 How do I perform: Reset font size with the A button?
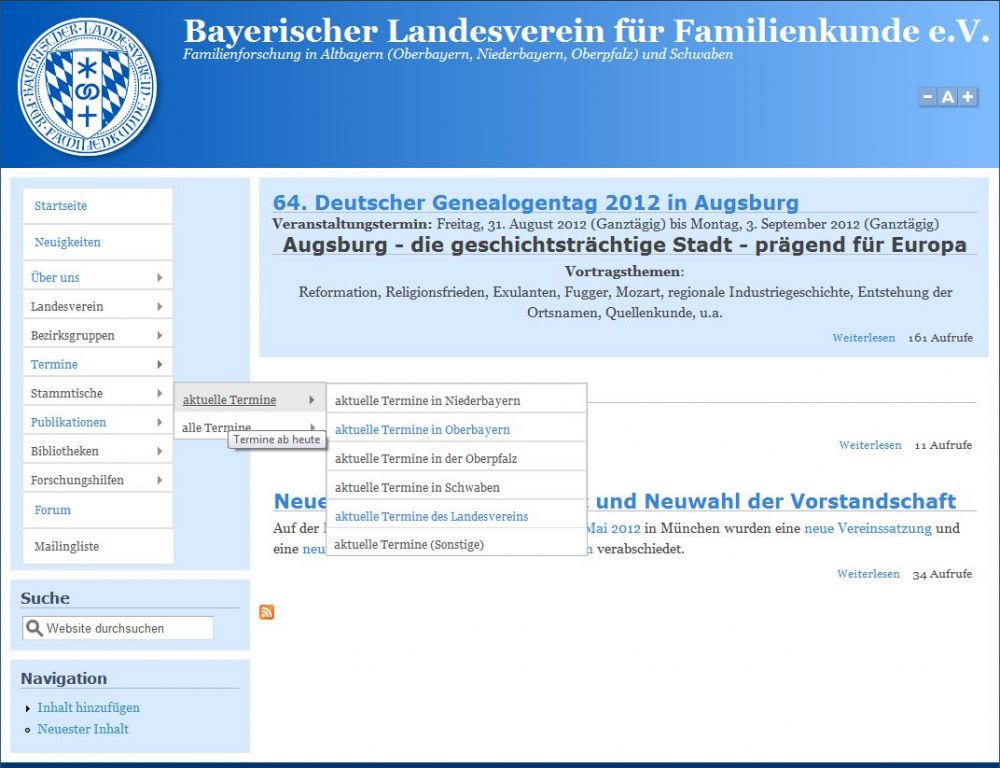947,97
